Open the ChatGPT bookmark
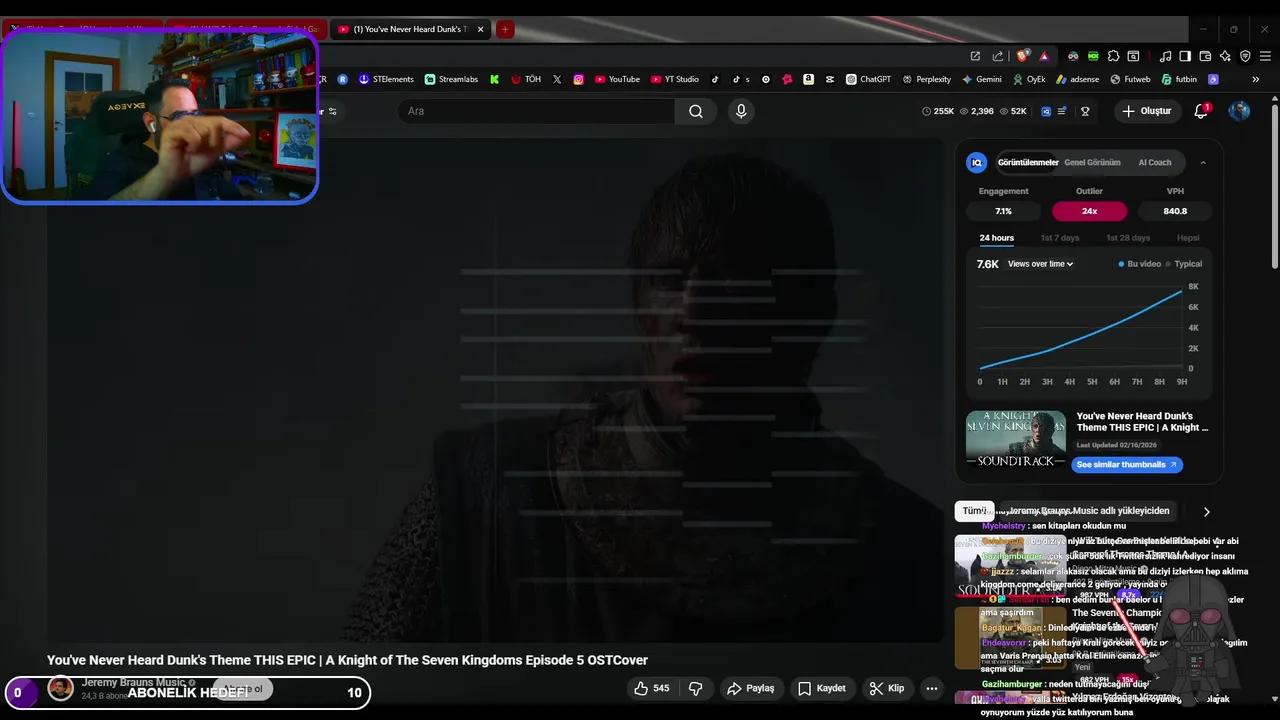1280x720 pixels. click(x=868, y=79)
